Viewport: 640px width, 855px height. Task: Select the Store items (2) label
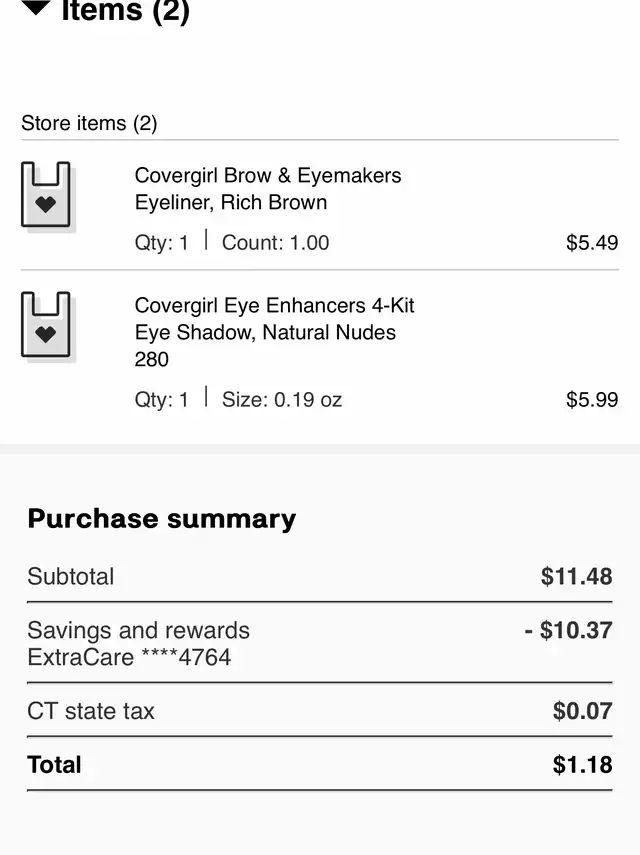pos(89,123)
